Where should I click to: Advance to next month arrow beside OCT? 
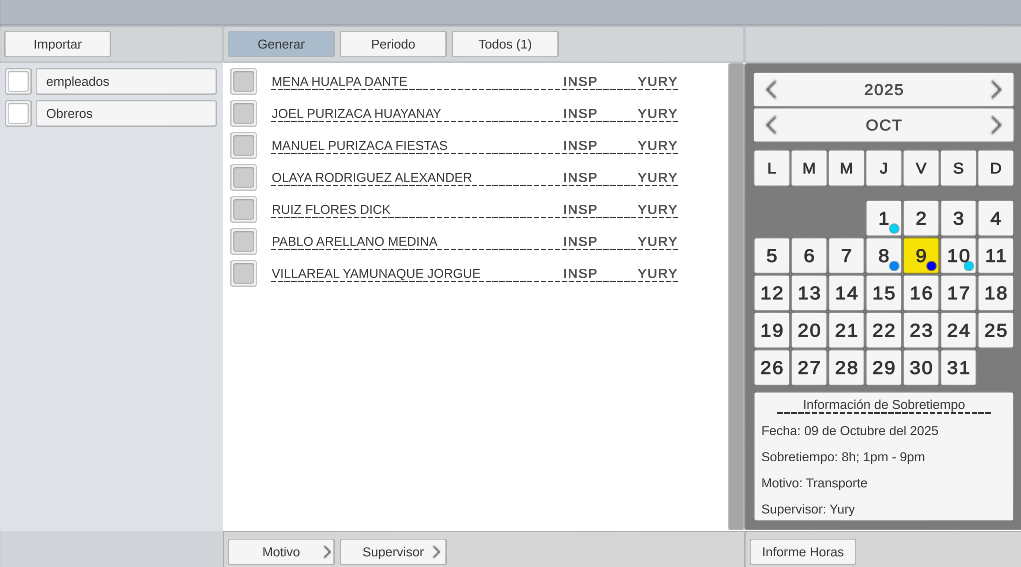point(996,126)
